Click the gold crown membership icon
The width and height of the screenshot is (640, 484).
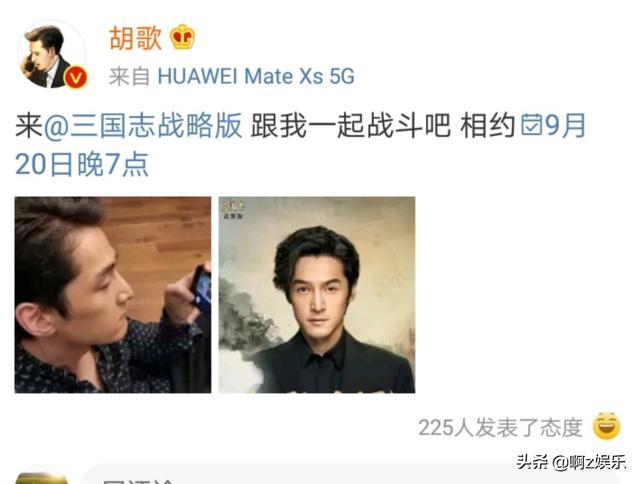tap(182, 37)
